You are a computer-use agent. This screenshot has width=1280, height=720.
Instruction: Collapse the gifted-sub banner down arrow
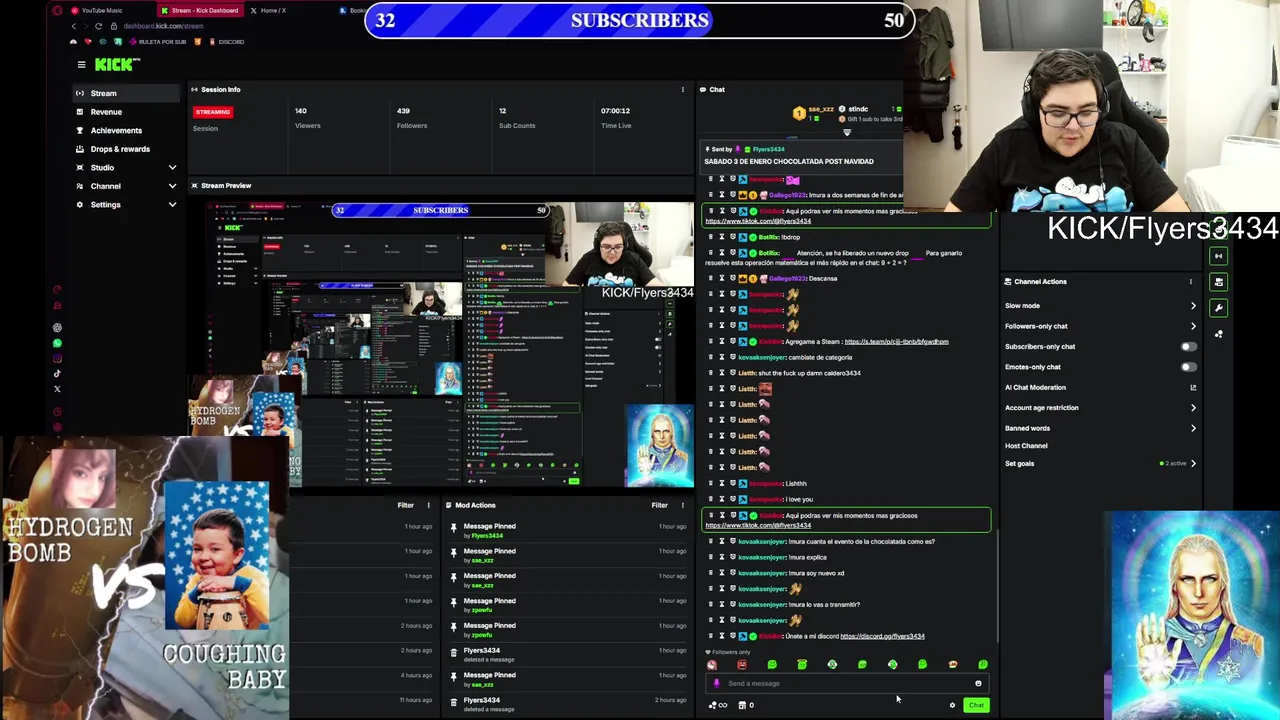click(847, 133)
